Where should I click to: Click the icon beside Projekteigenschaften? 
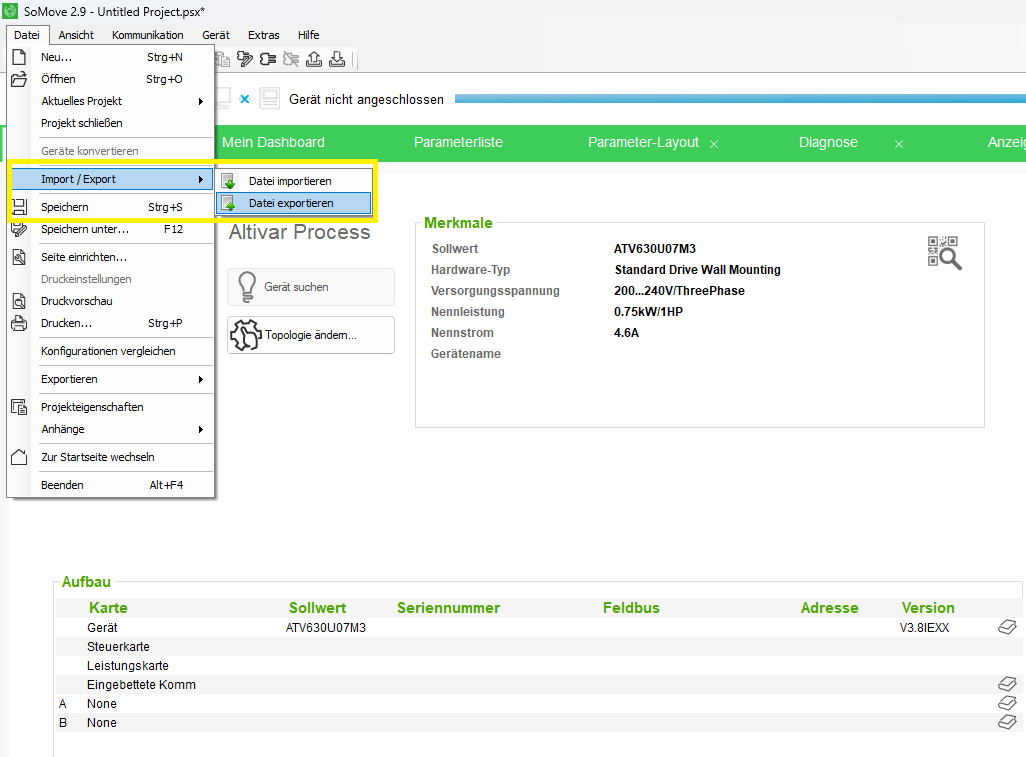[19, 407]
